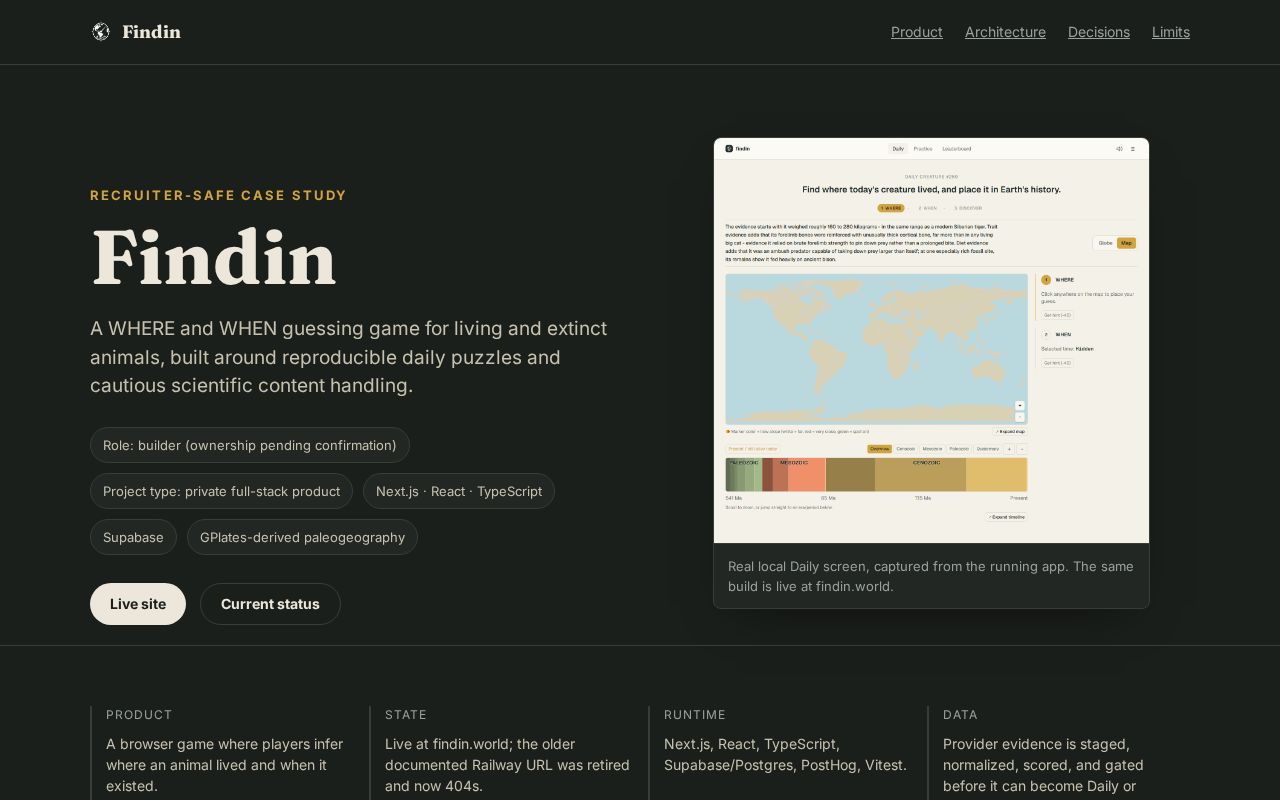This screenshot has width=1280, height=800.
Task: Switch to Map view in the preview
Action: point(1126,243)
